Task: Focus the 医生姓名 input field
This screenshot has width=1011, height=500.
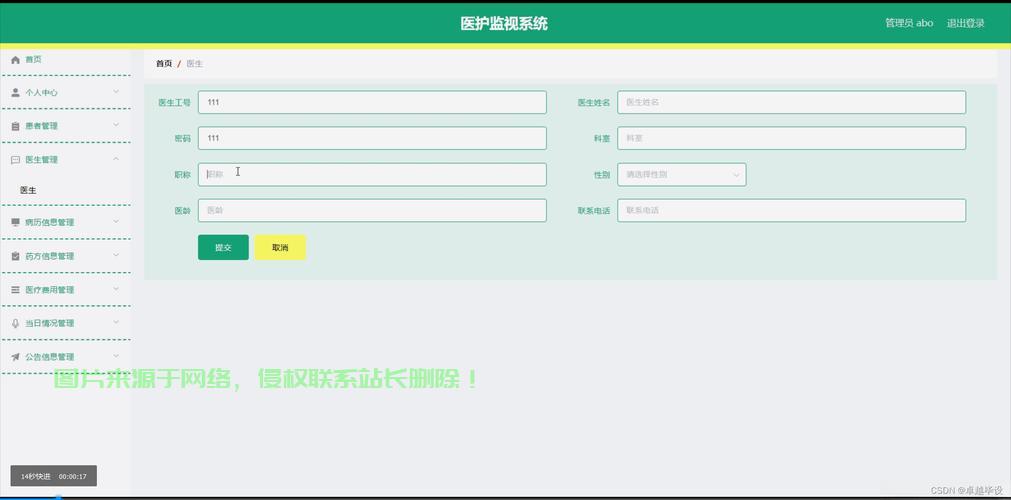Action: (791, 102)
